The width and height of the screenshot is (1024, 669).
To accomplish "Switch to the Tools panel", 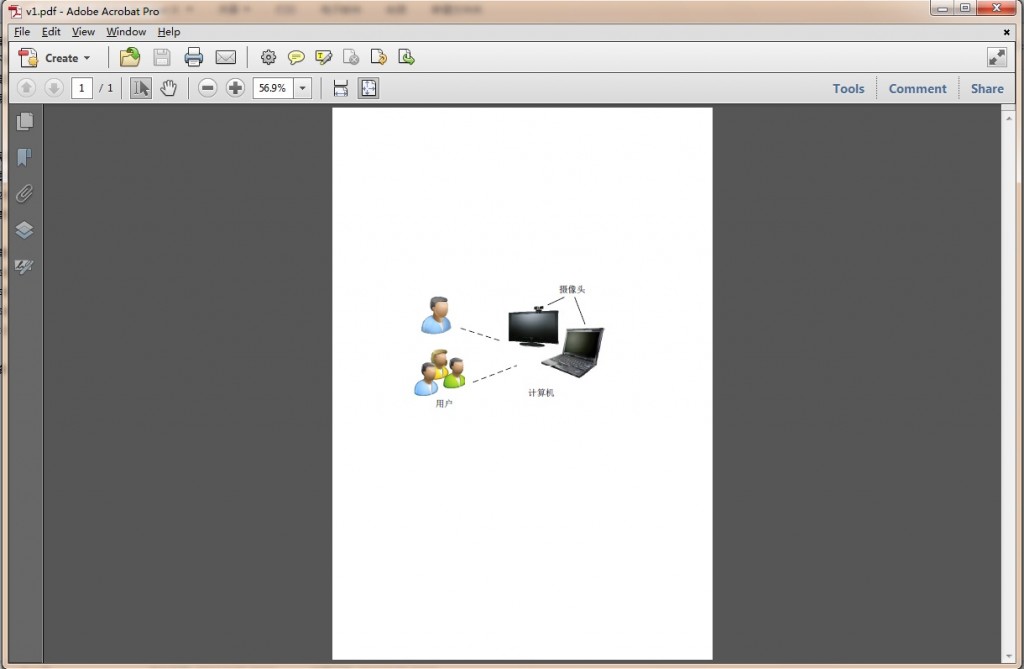I will tap(848, 88).
